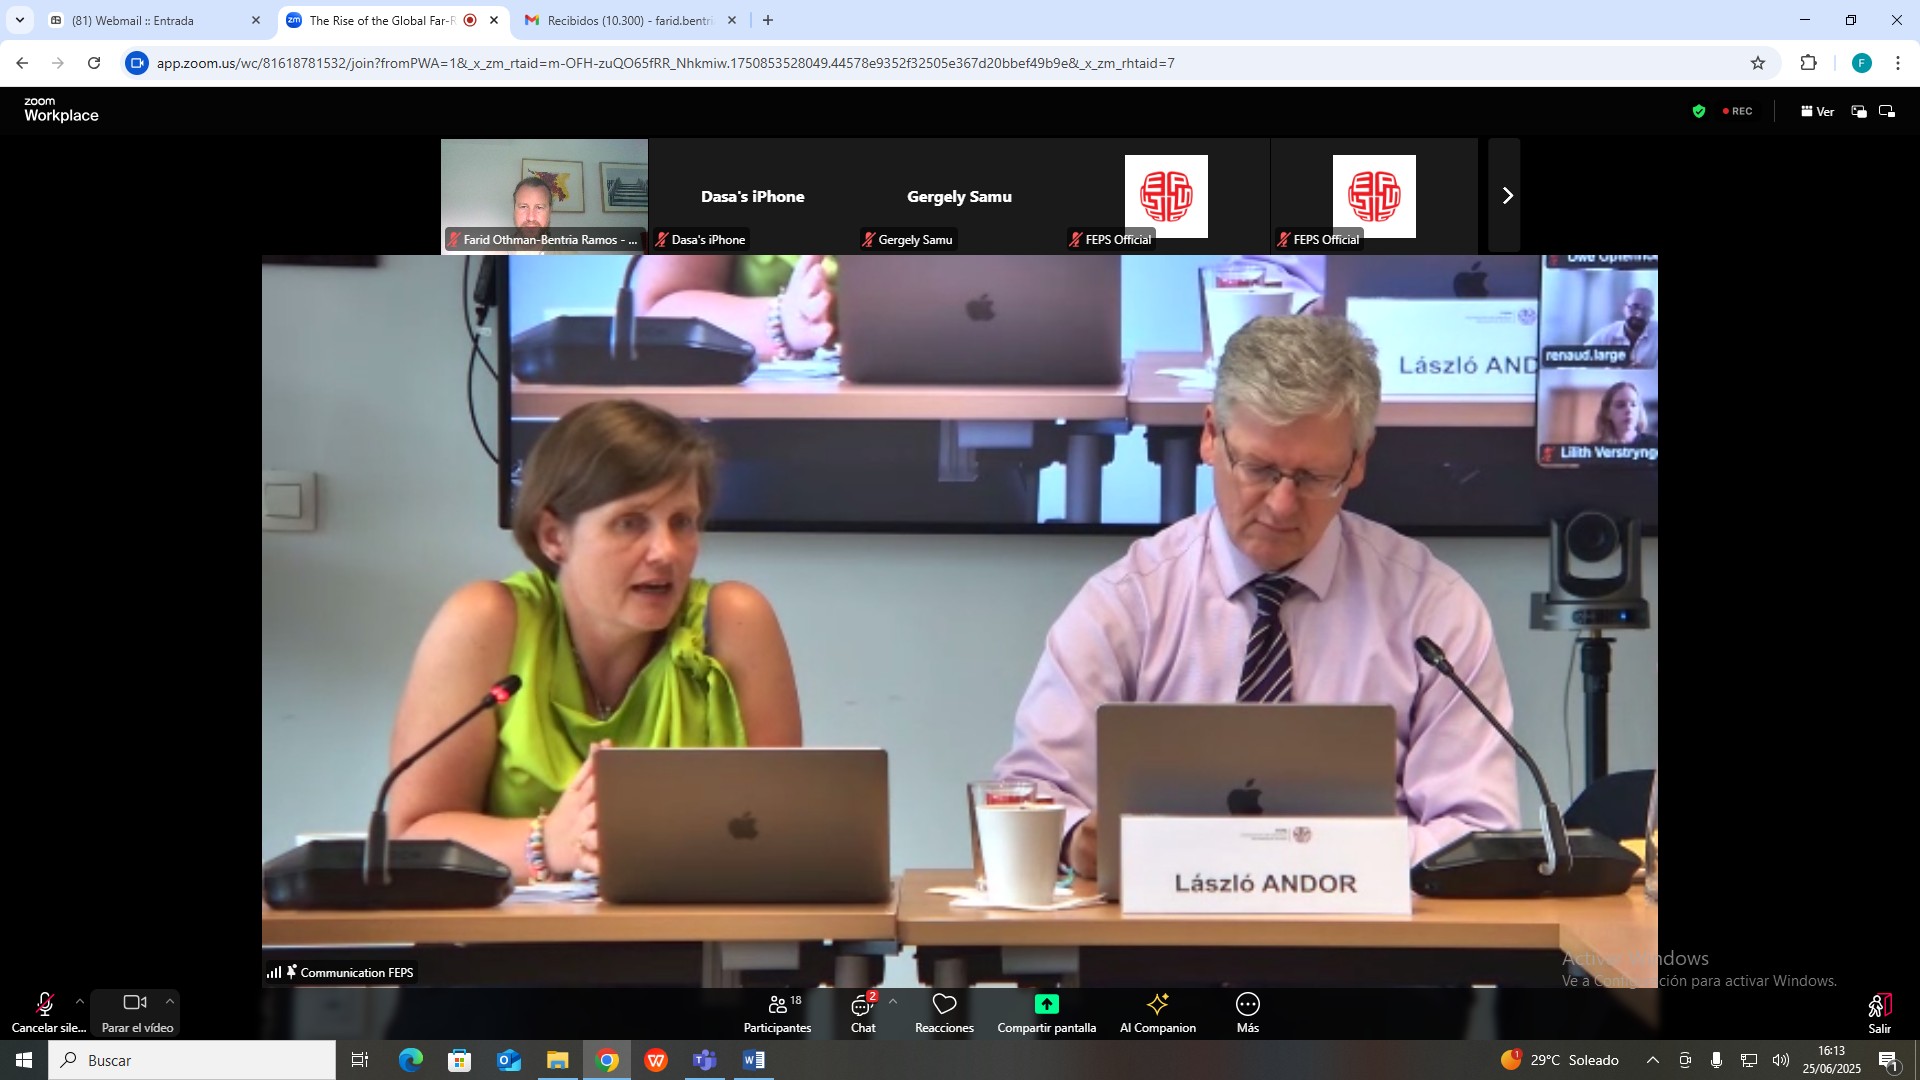1920x1080 pixels.
Task: Click the Compartir pantalla button
Action: (1046, 1012)
